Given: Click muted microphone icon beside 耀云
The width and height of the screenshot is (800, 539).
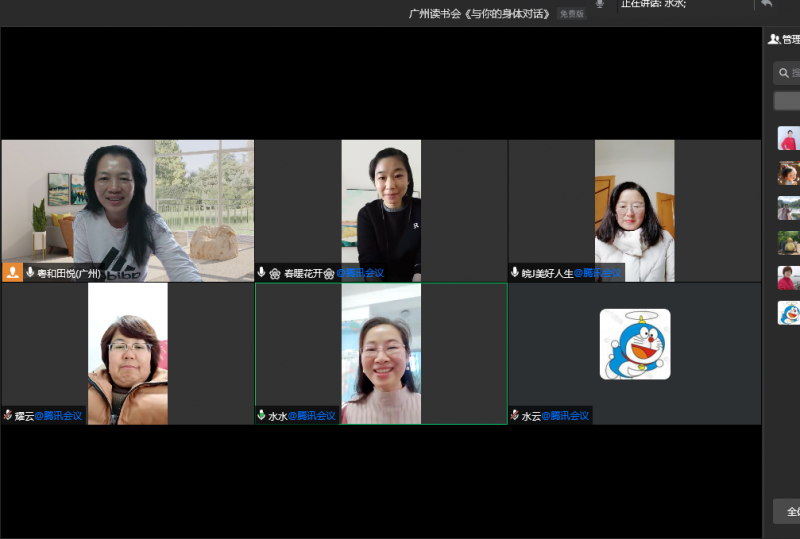Looking at the screenshot, I should coord(8,415).
